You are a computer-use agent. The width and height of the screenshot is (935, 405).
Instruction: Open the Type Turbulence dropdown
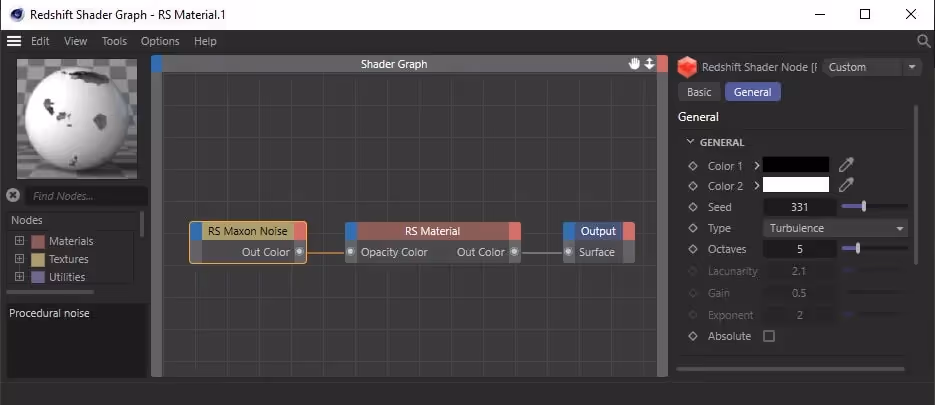[835, 228]
